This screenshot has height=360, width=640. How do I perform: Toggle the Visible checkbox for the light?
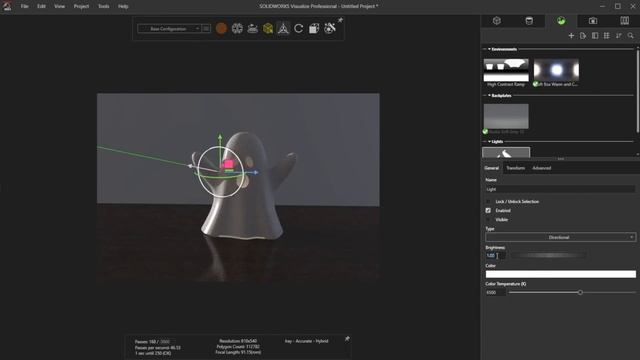pyautogui.click(x=488, y=220)
